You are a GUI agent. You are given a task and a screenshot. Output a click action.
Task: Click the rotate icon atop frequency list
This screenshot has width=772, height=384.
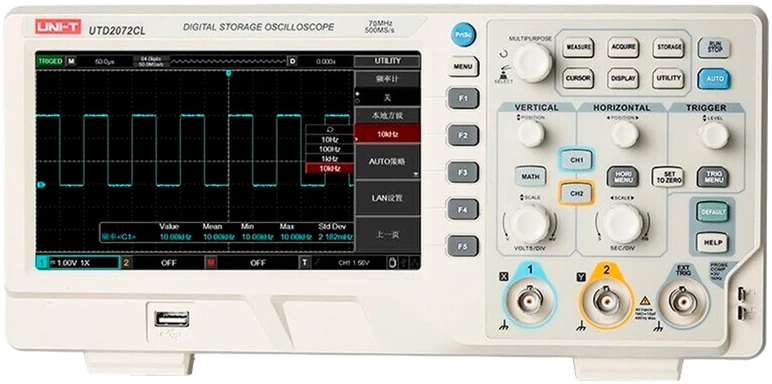coord(329,130)
